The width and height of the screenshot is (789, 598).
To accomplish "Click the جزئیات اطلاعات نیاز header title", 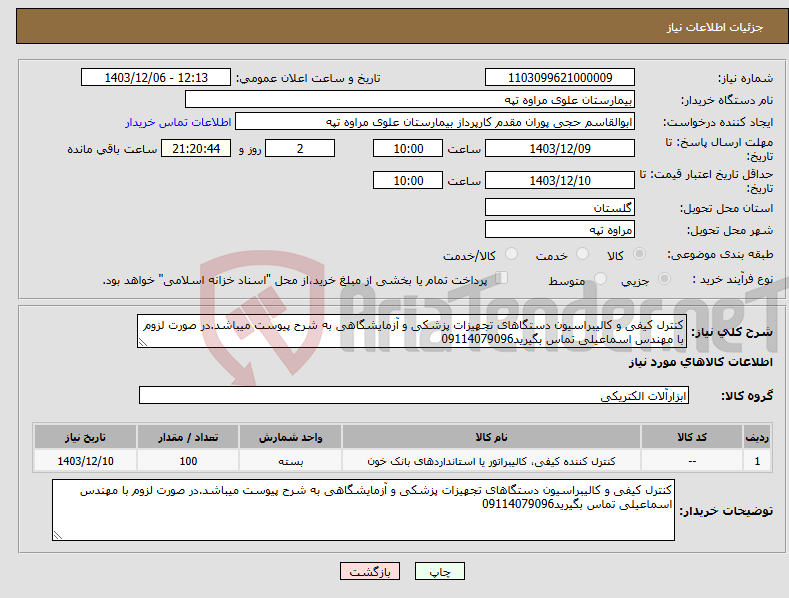I will (x=715, y=27).
